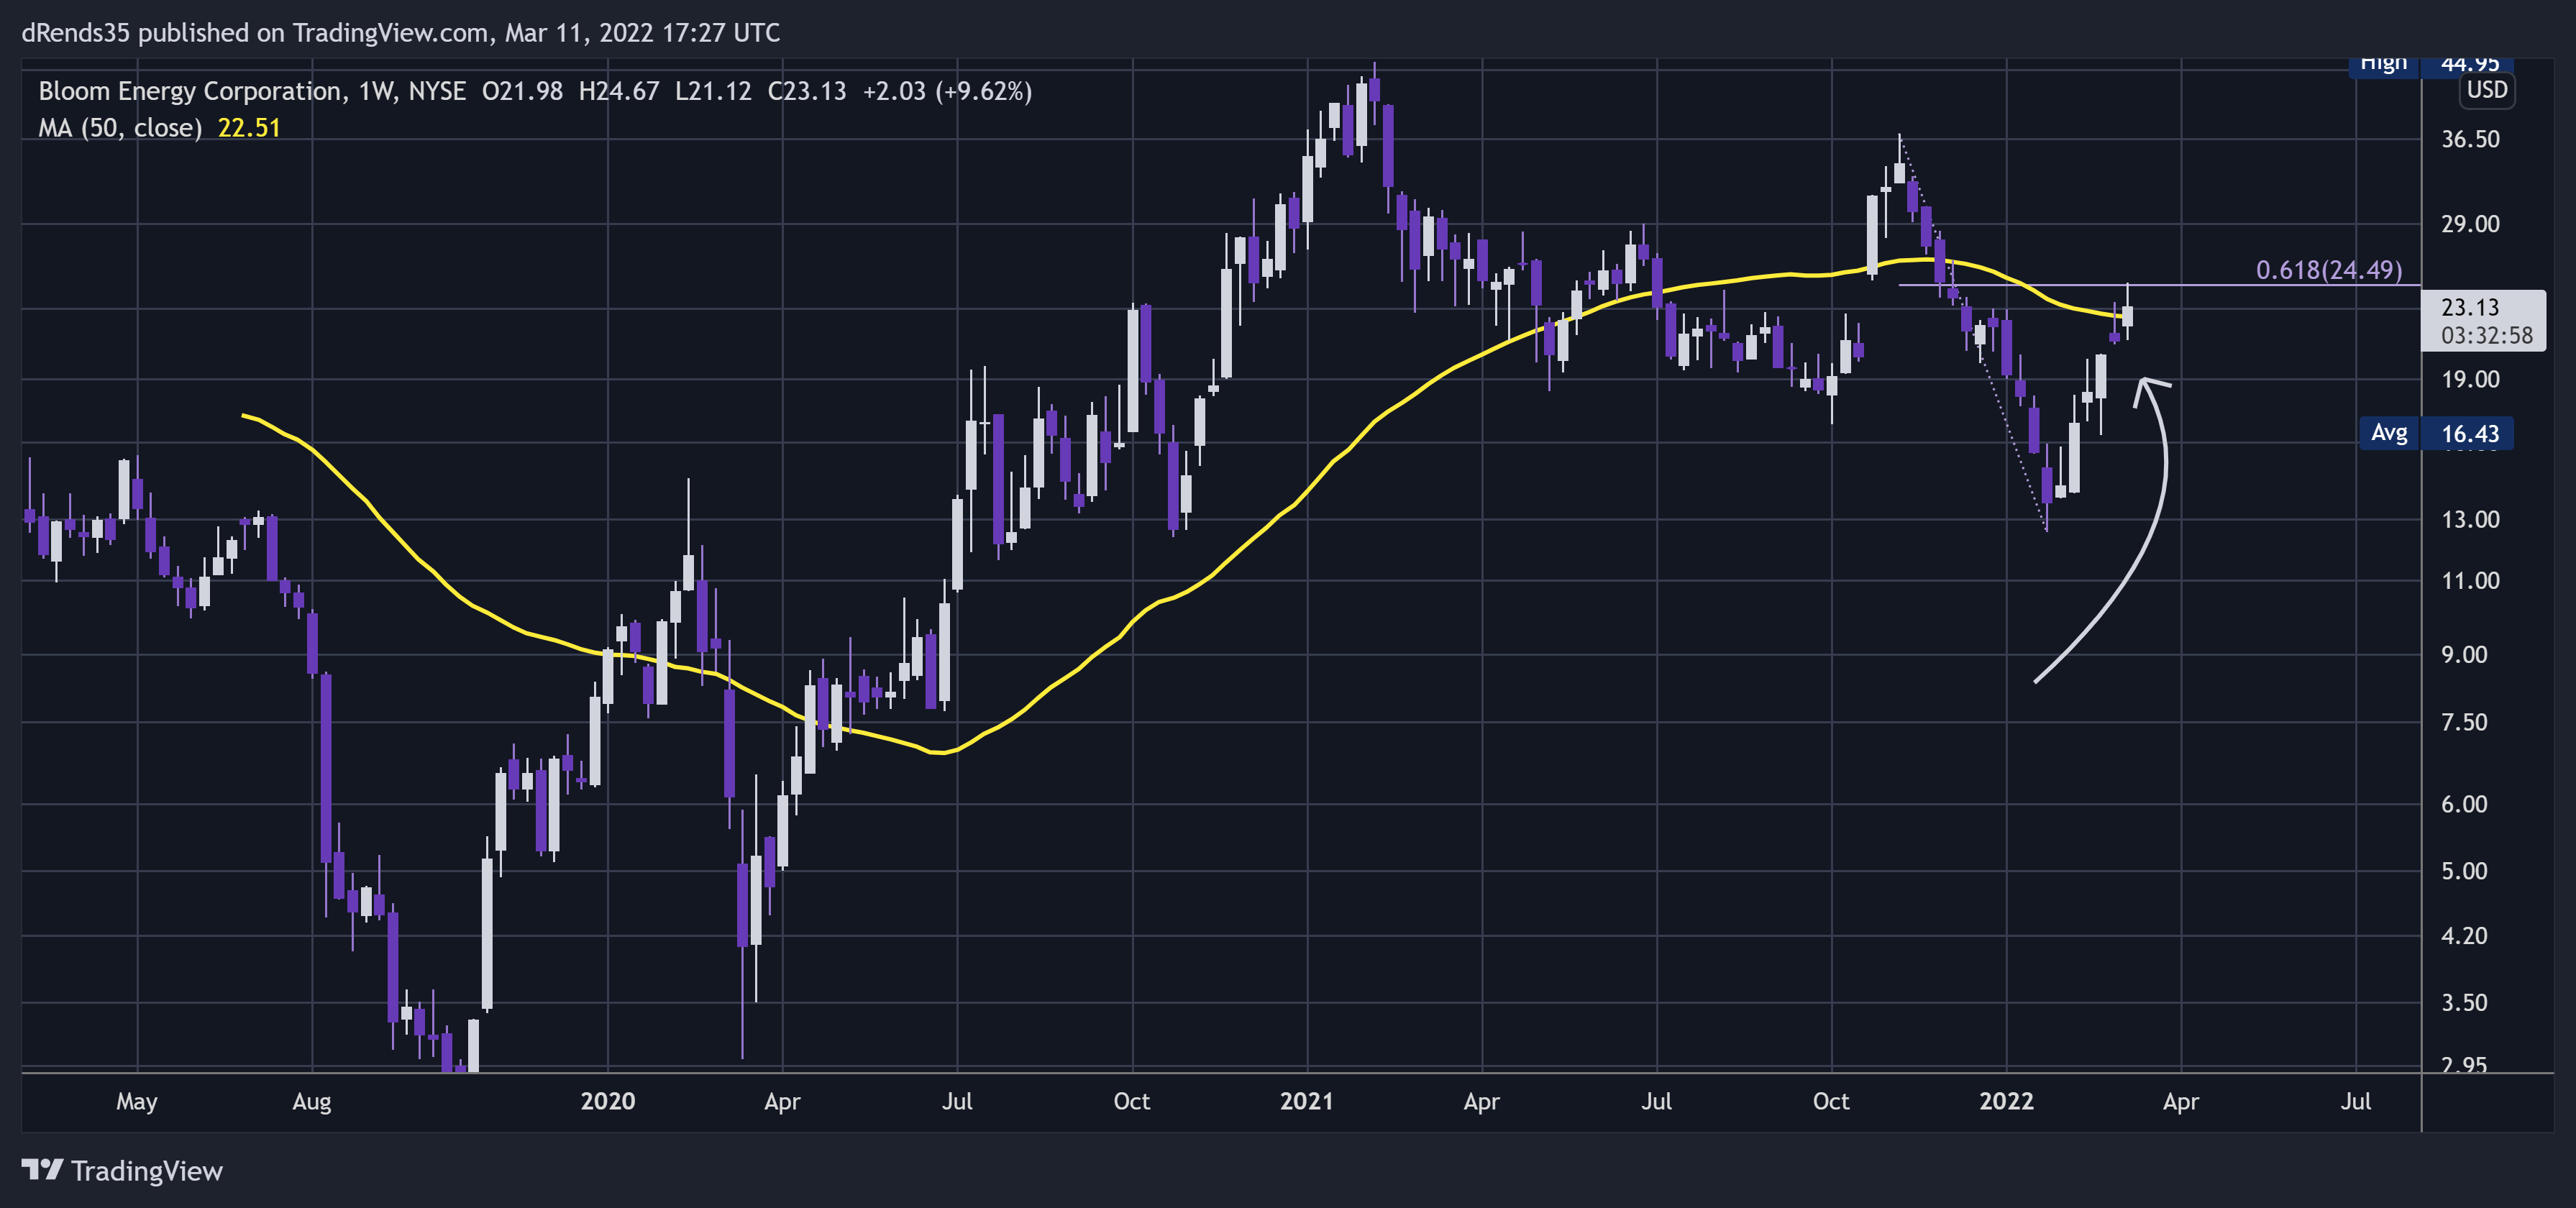Click the H24.67 high value in header
The height and width of the screenshot is (1208, 2576).
point(619,91)
